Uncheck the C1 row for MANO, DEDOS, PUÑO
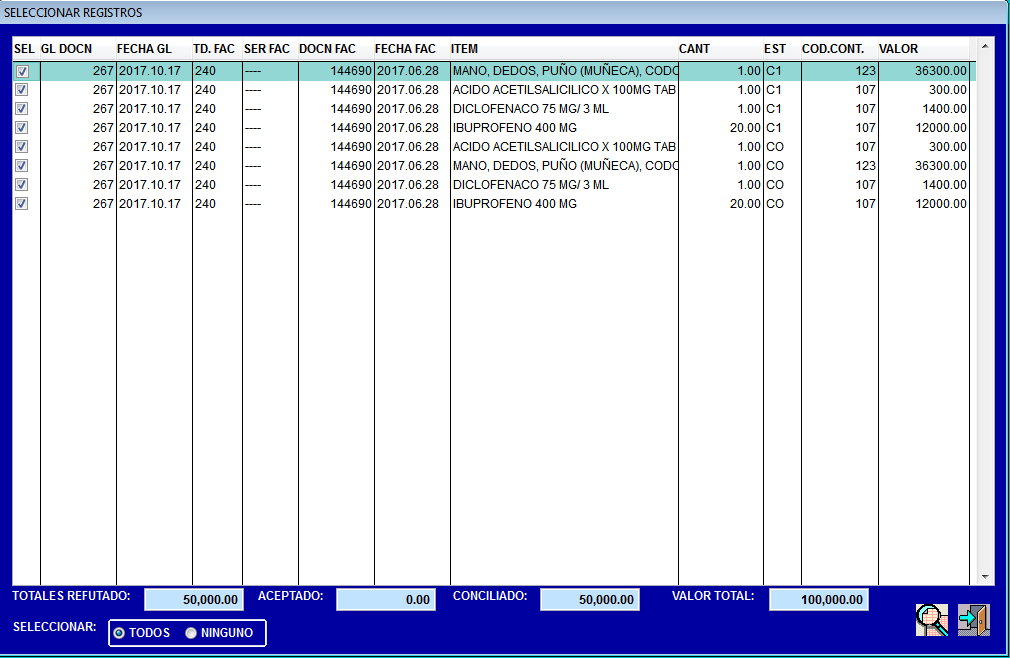This screenshot has width=1010, height=658. [22, 71]
